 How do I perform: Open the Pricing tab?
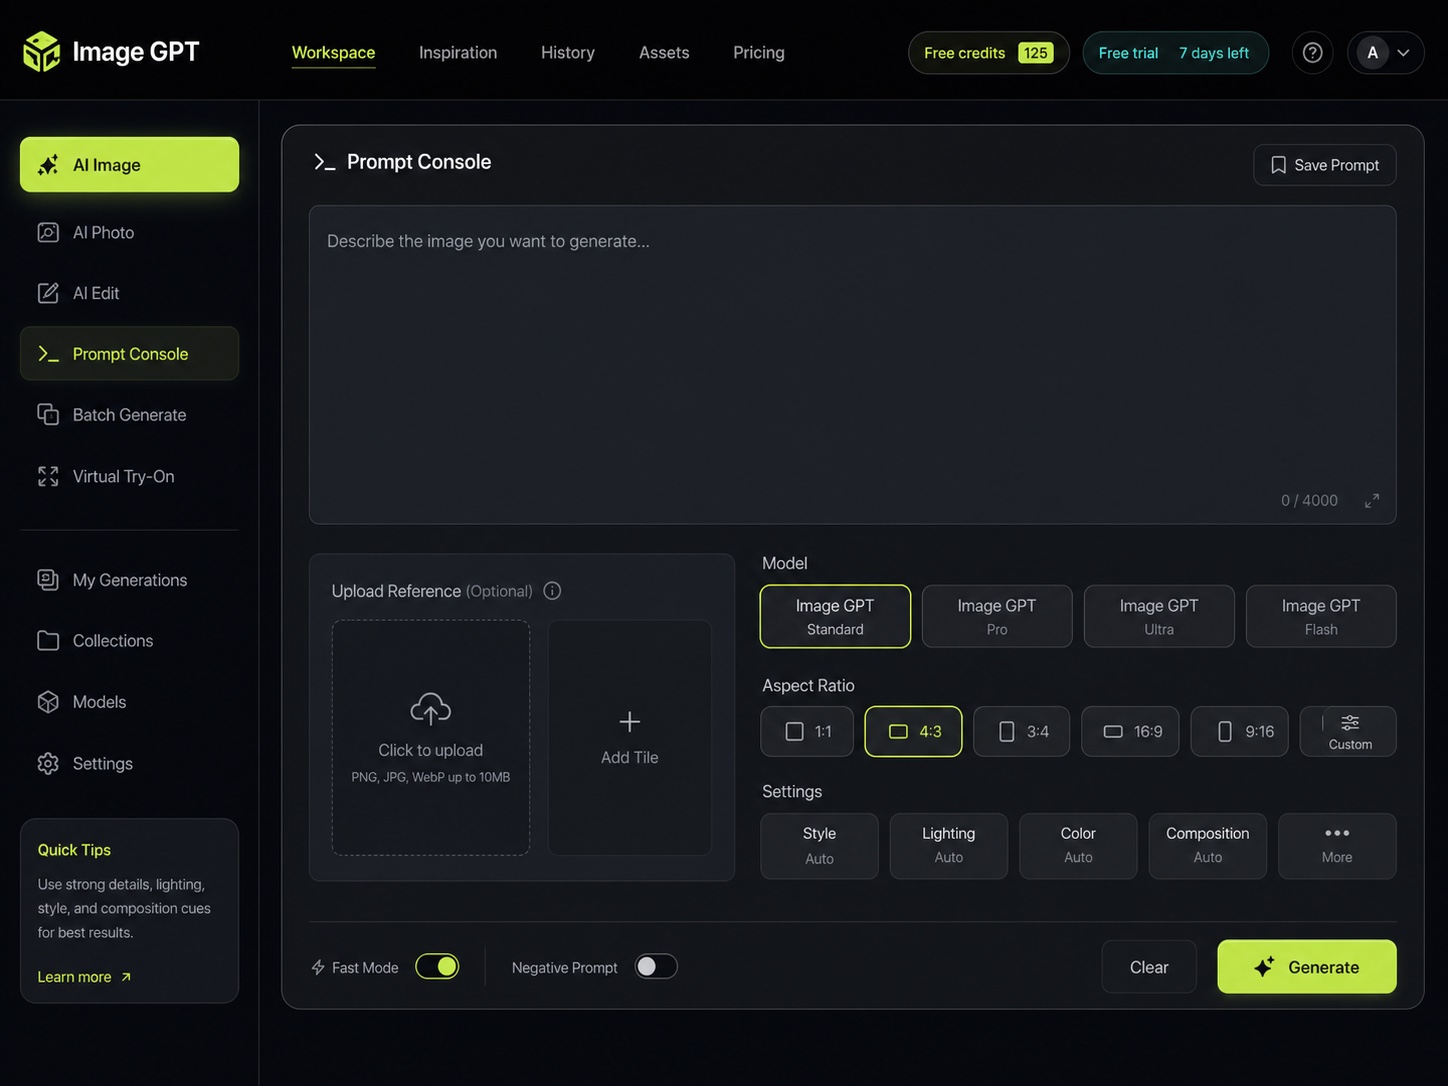[759, 53]
